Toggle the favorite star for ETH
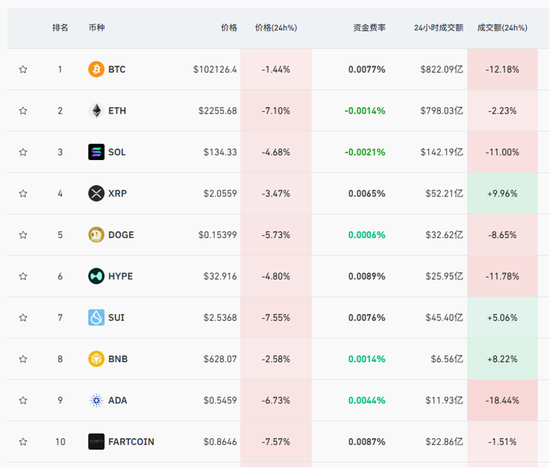The height and width of the screenshot is (468, 550). tap(23, 111)
